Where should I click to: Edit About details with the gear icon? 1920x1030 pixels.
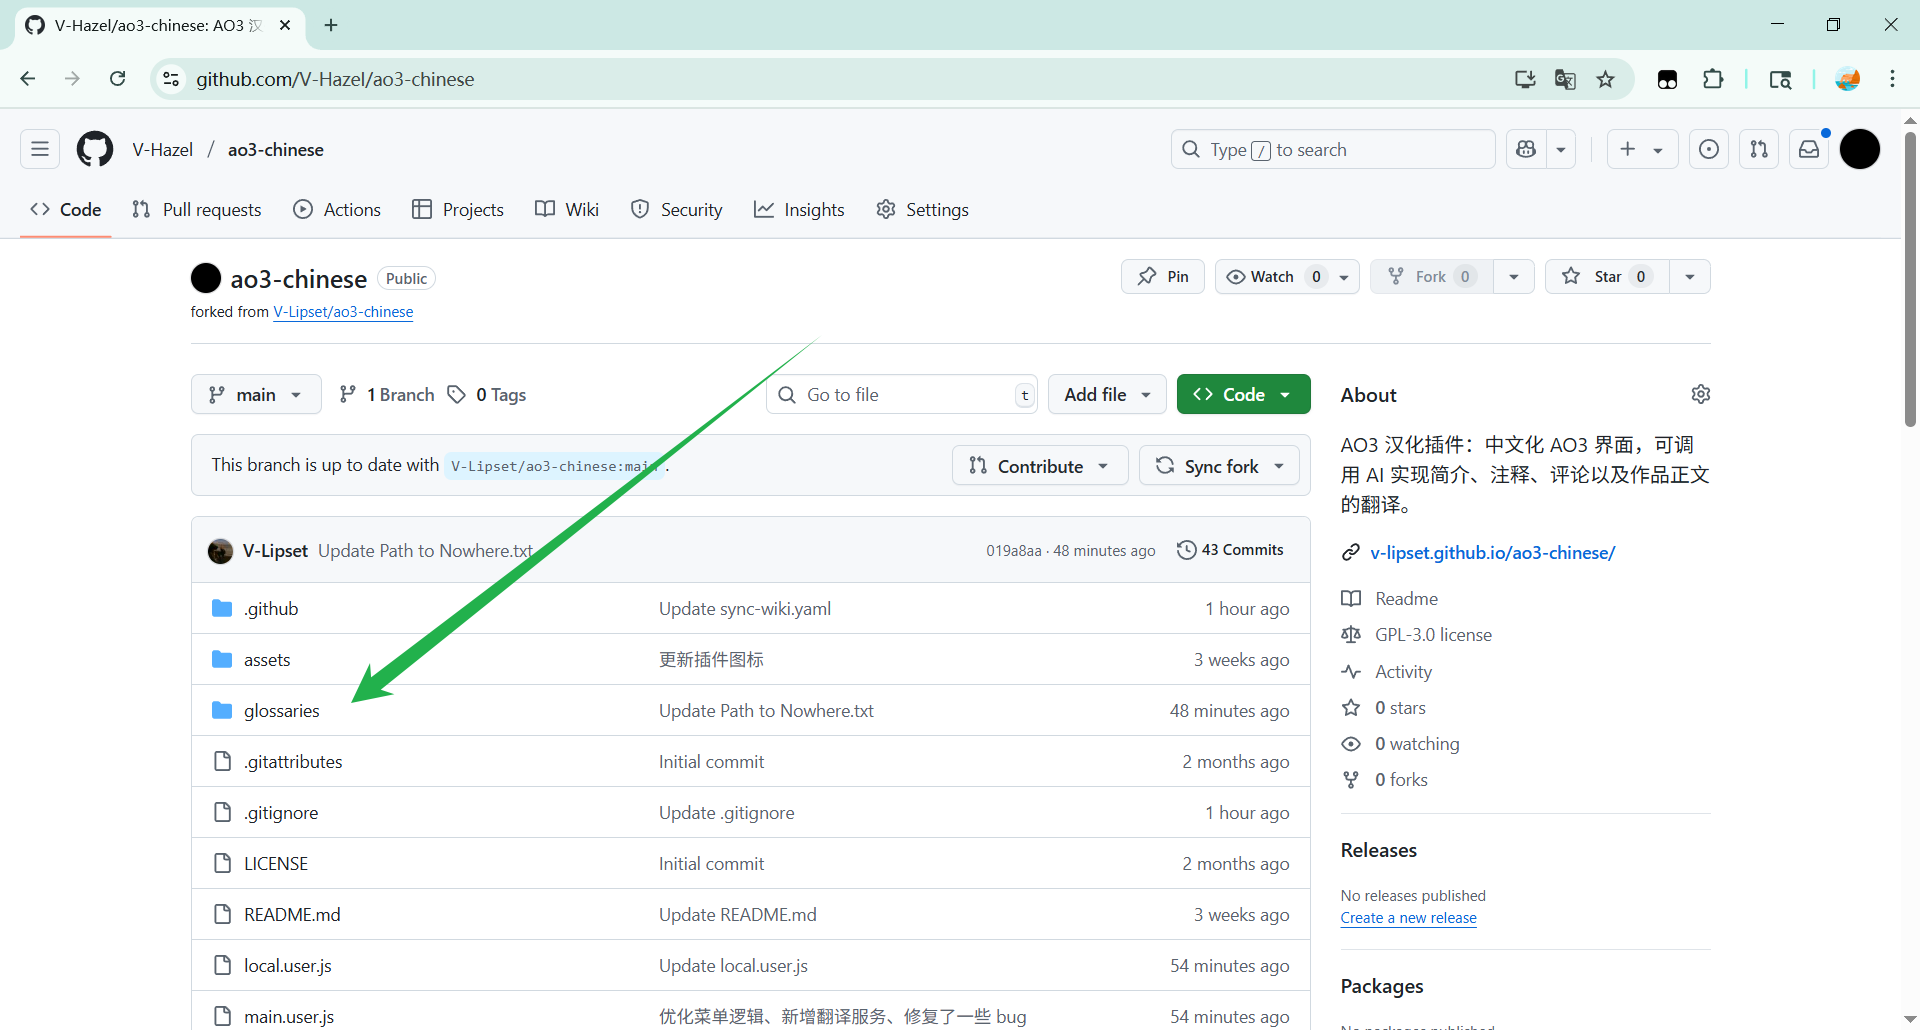1700,394
